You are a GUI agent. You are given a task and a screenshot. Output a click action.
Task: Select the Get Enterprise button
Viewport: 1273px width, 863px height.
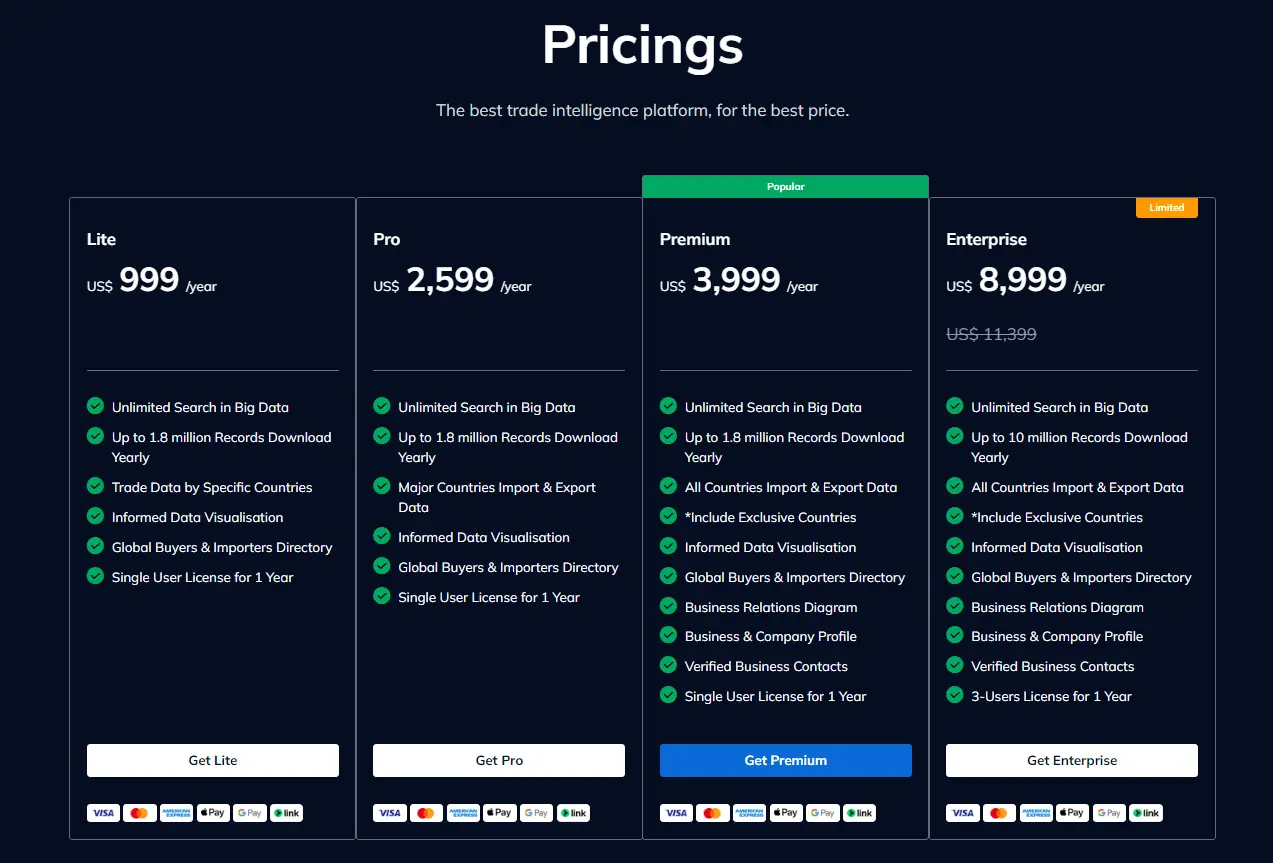click(x=1072, y=760)
